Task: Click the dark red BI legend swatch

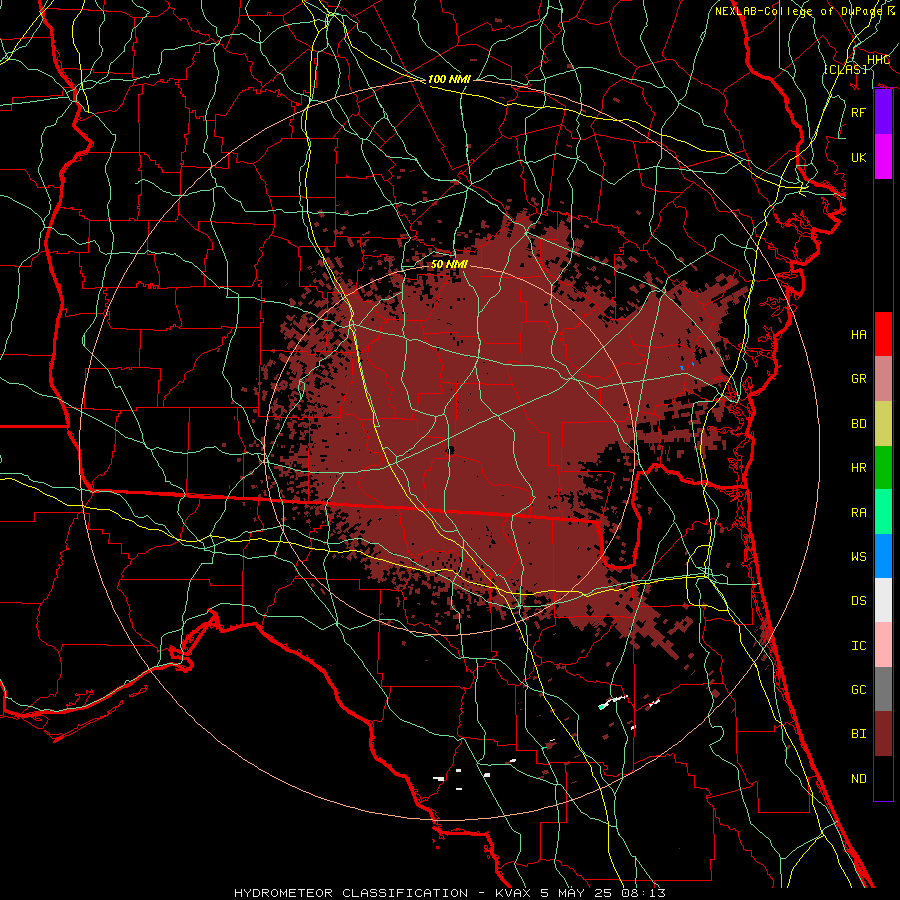Action: [x=883, y=734]
